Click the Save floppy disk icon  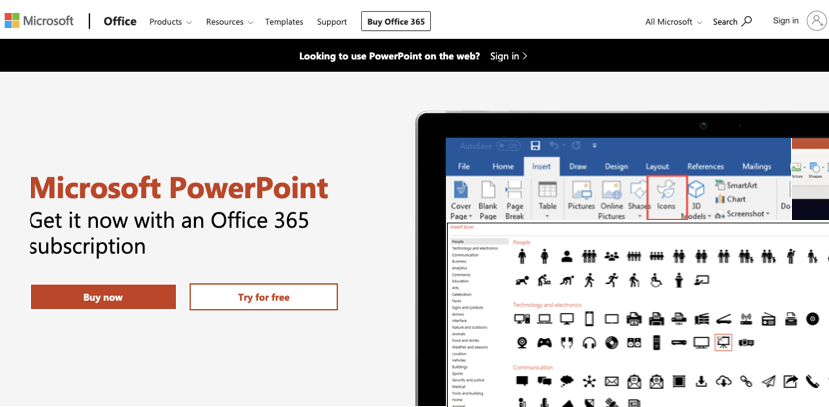535,145
